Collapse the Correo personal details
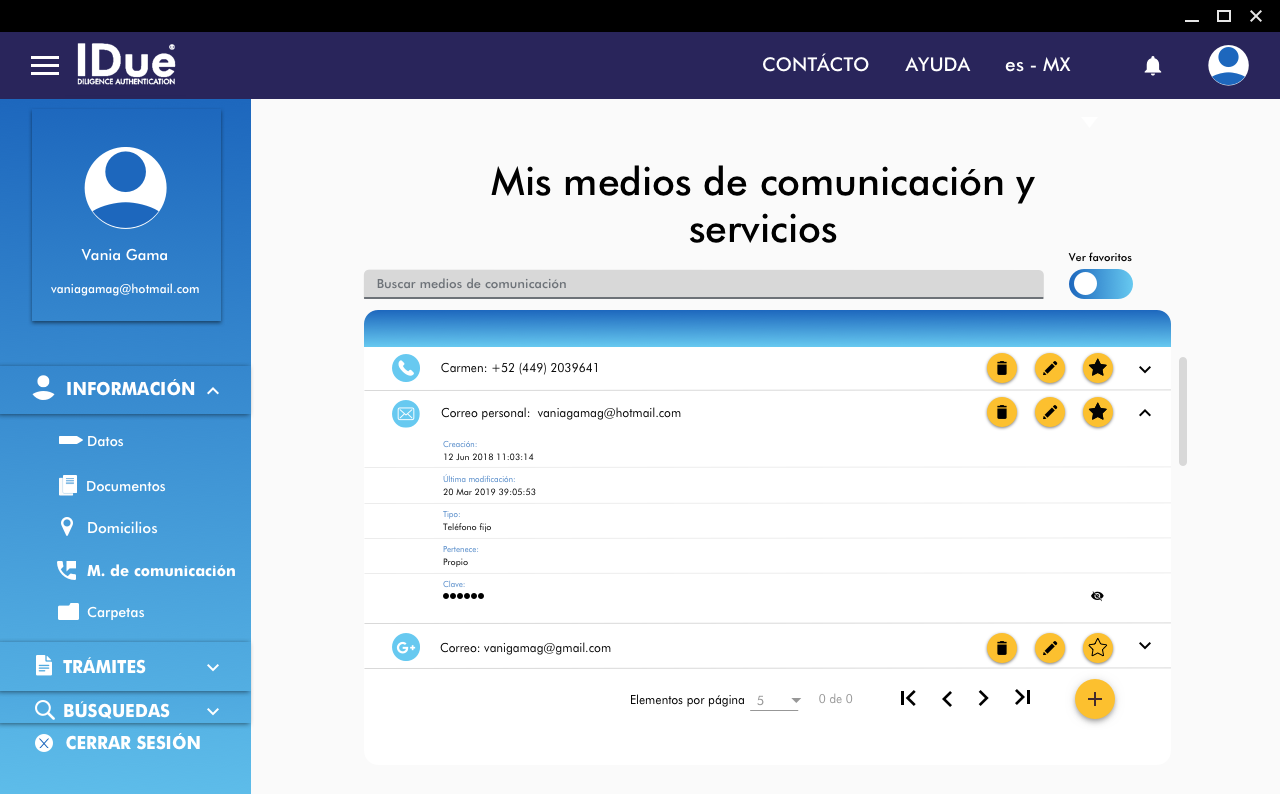Image resolution: width=1280 pixels, height=794 pixels. (x=1145, y=412)
